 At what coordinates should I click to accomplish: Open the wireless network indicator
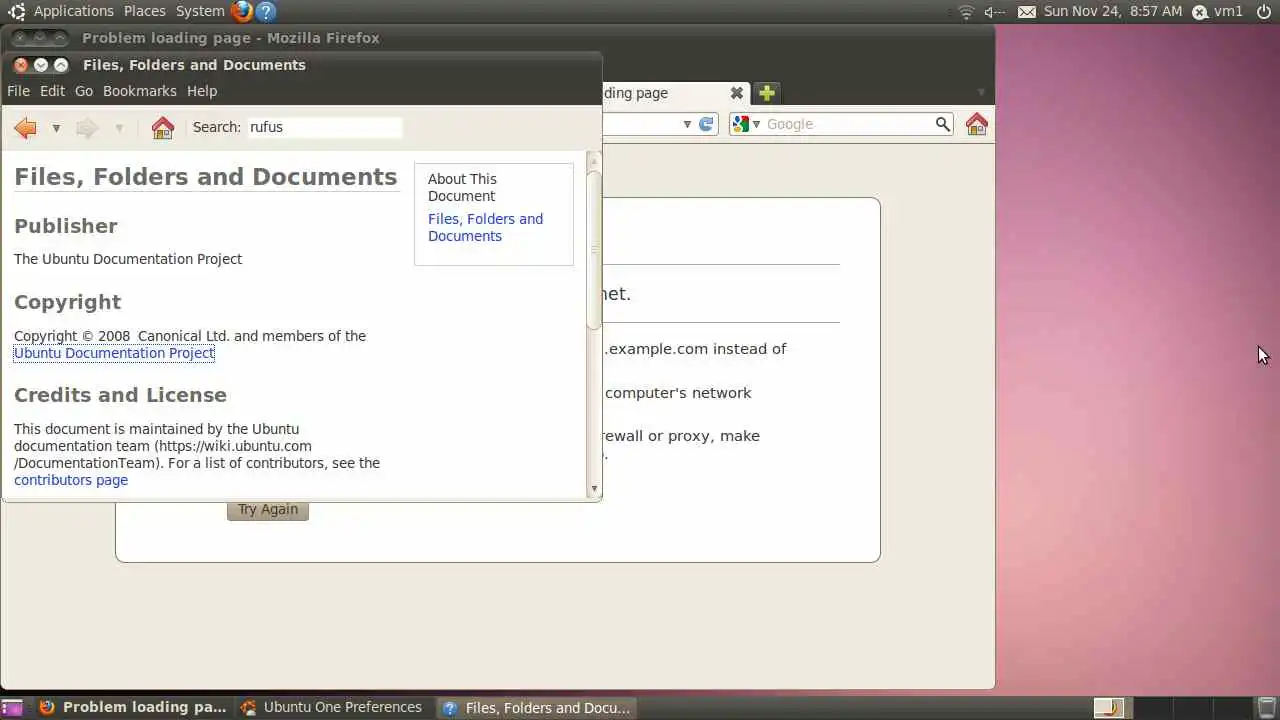pos(966,12)
